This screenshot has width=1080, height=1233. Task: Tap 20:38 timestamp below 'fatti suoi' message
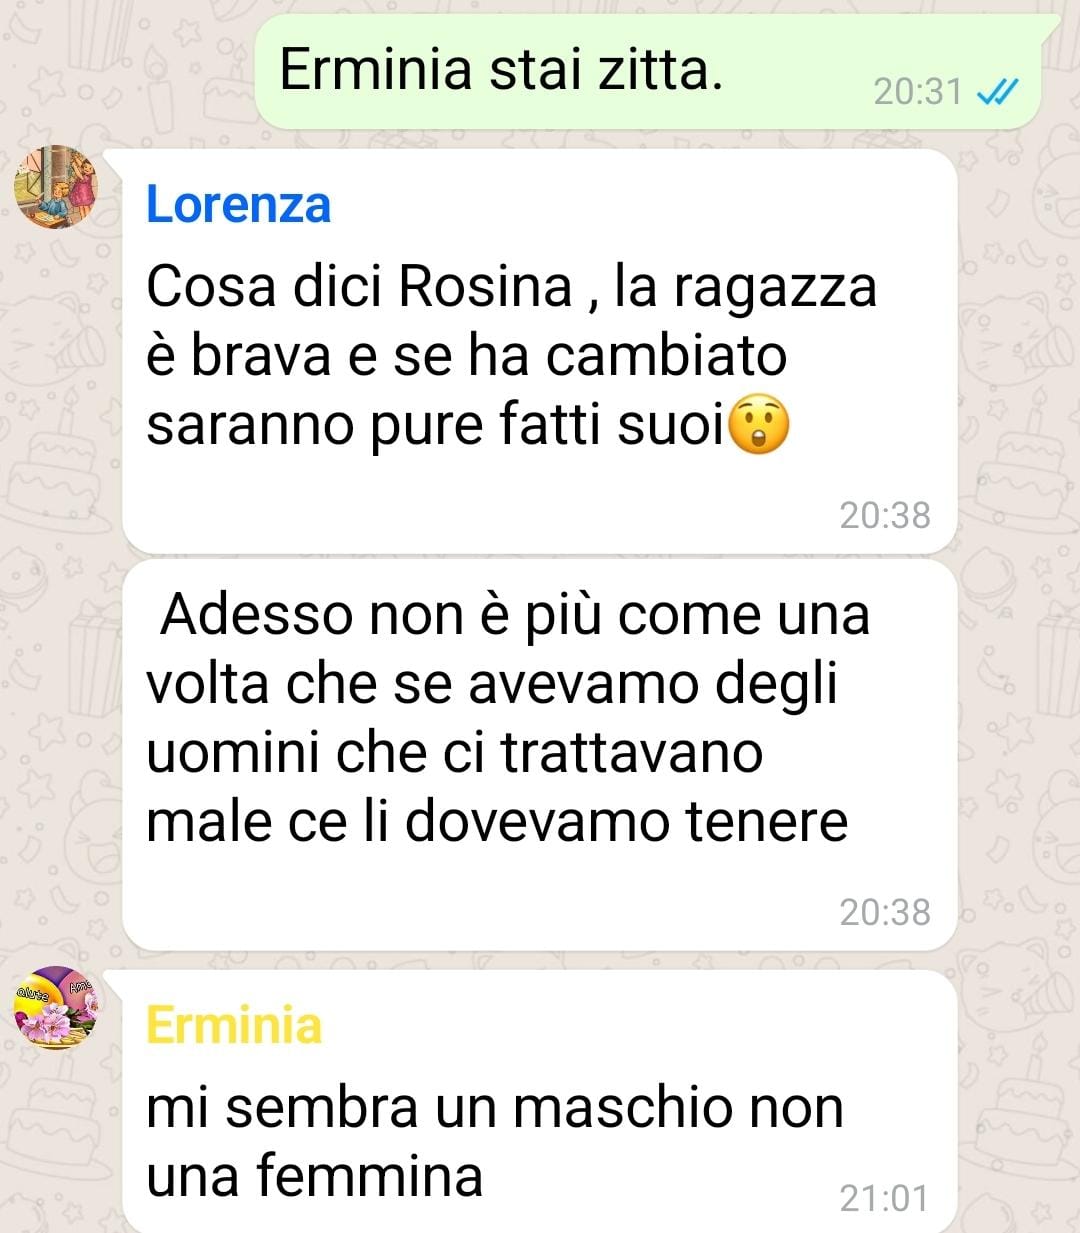tap(885, 515)
